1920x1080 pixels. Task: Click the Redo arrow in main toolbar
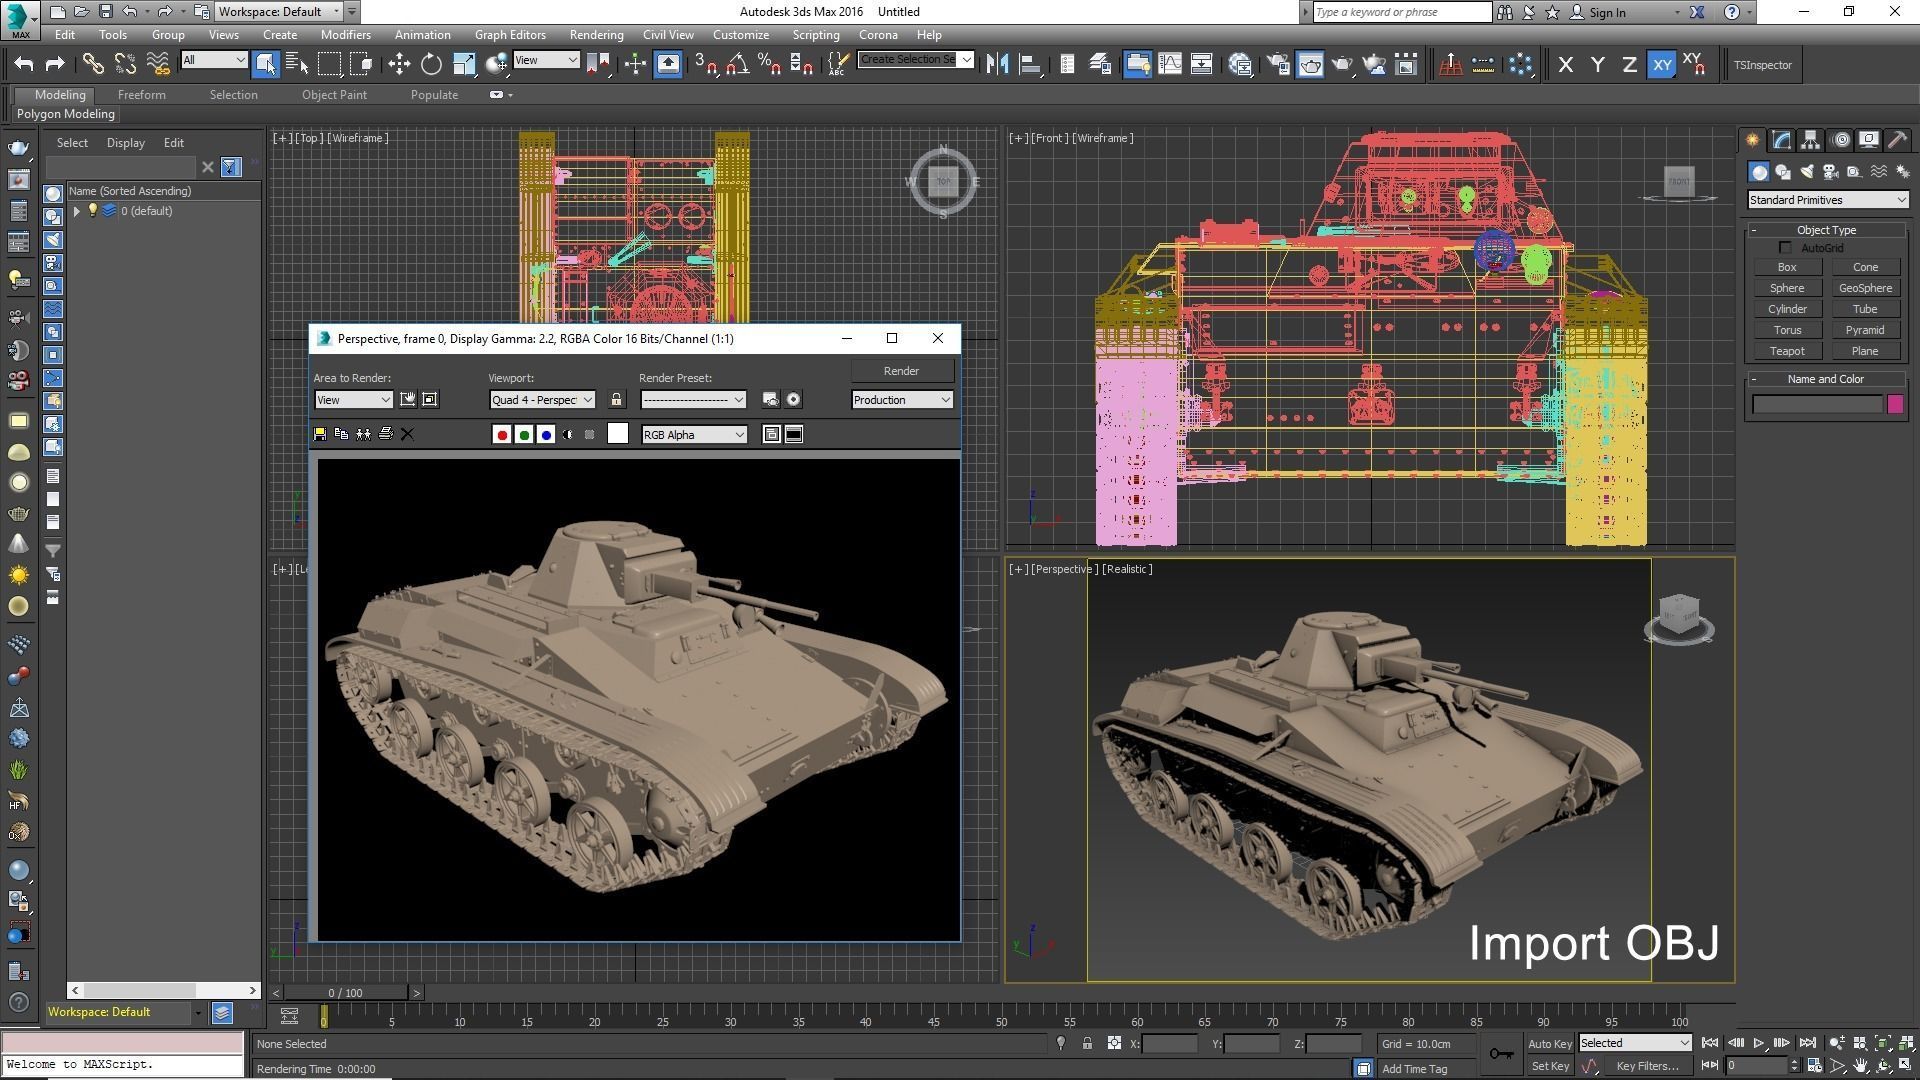55,64
